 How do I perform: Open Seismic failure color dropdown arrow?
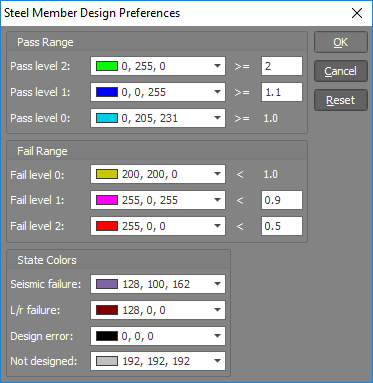217,284
